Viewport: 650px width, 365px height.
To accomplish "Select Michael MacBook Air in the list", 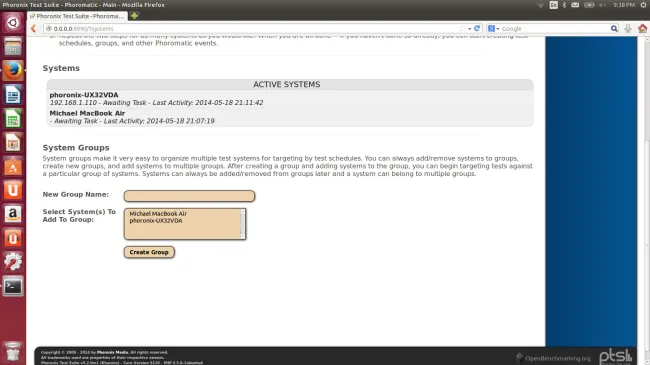I will click(158, 214).
